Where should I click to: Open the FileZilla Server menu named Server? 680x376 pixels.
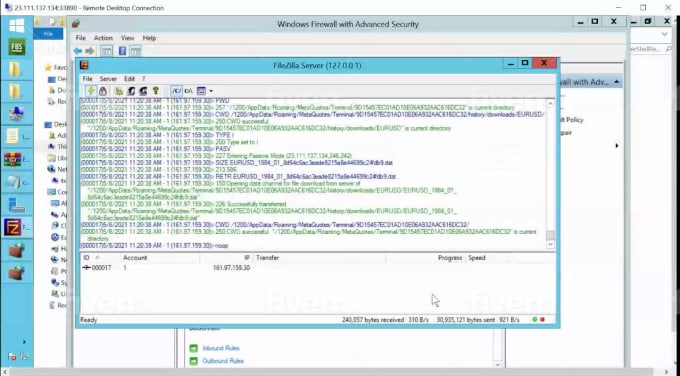[108, 78]
